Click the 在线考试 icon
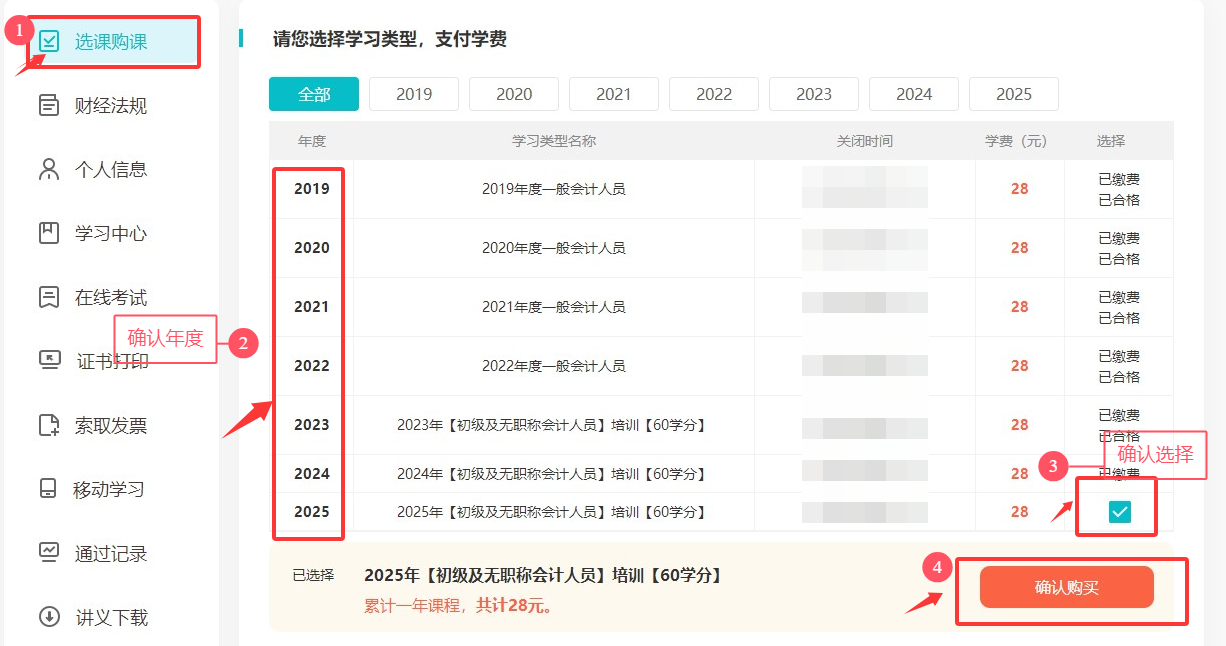Image resolution: width=1226 pixels, height=646 pixels. pyautogui.click(x=48, y=298)
